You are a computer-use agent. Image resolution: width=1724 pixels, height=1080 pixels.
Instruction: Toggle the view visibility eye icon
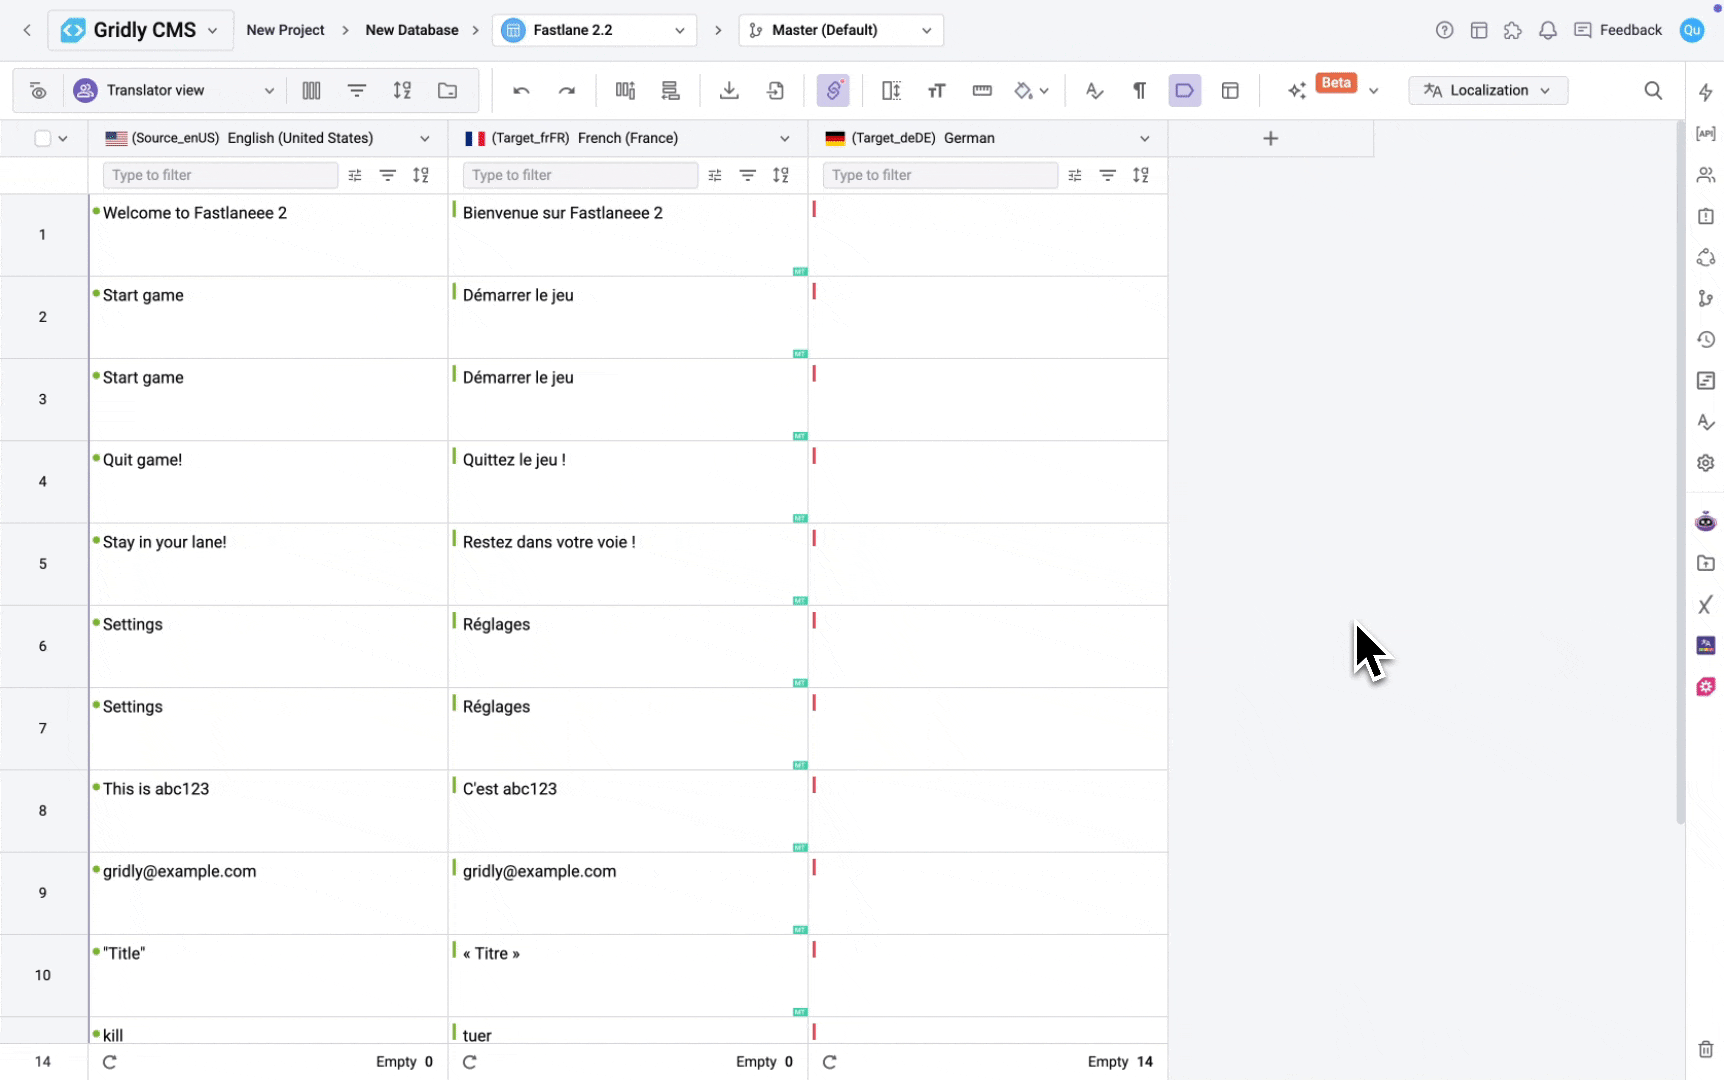[x=38, y=91]
